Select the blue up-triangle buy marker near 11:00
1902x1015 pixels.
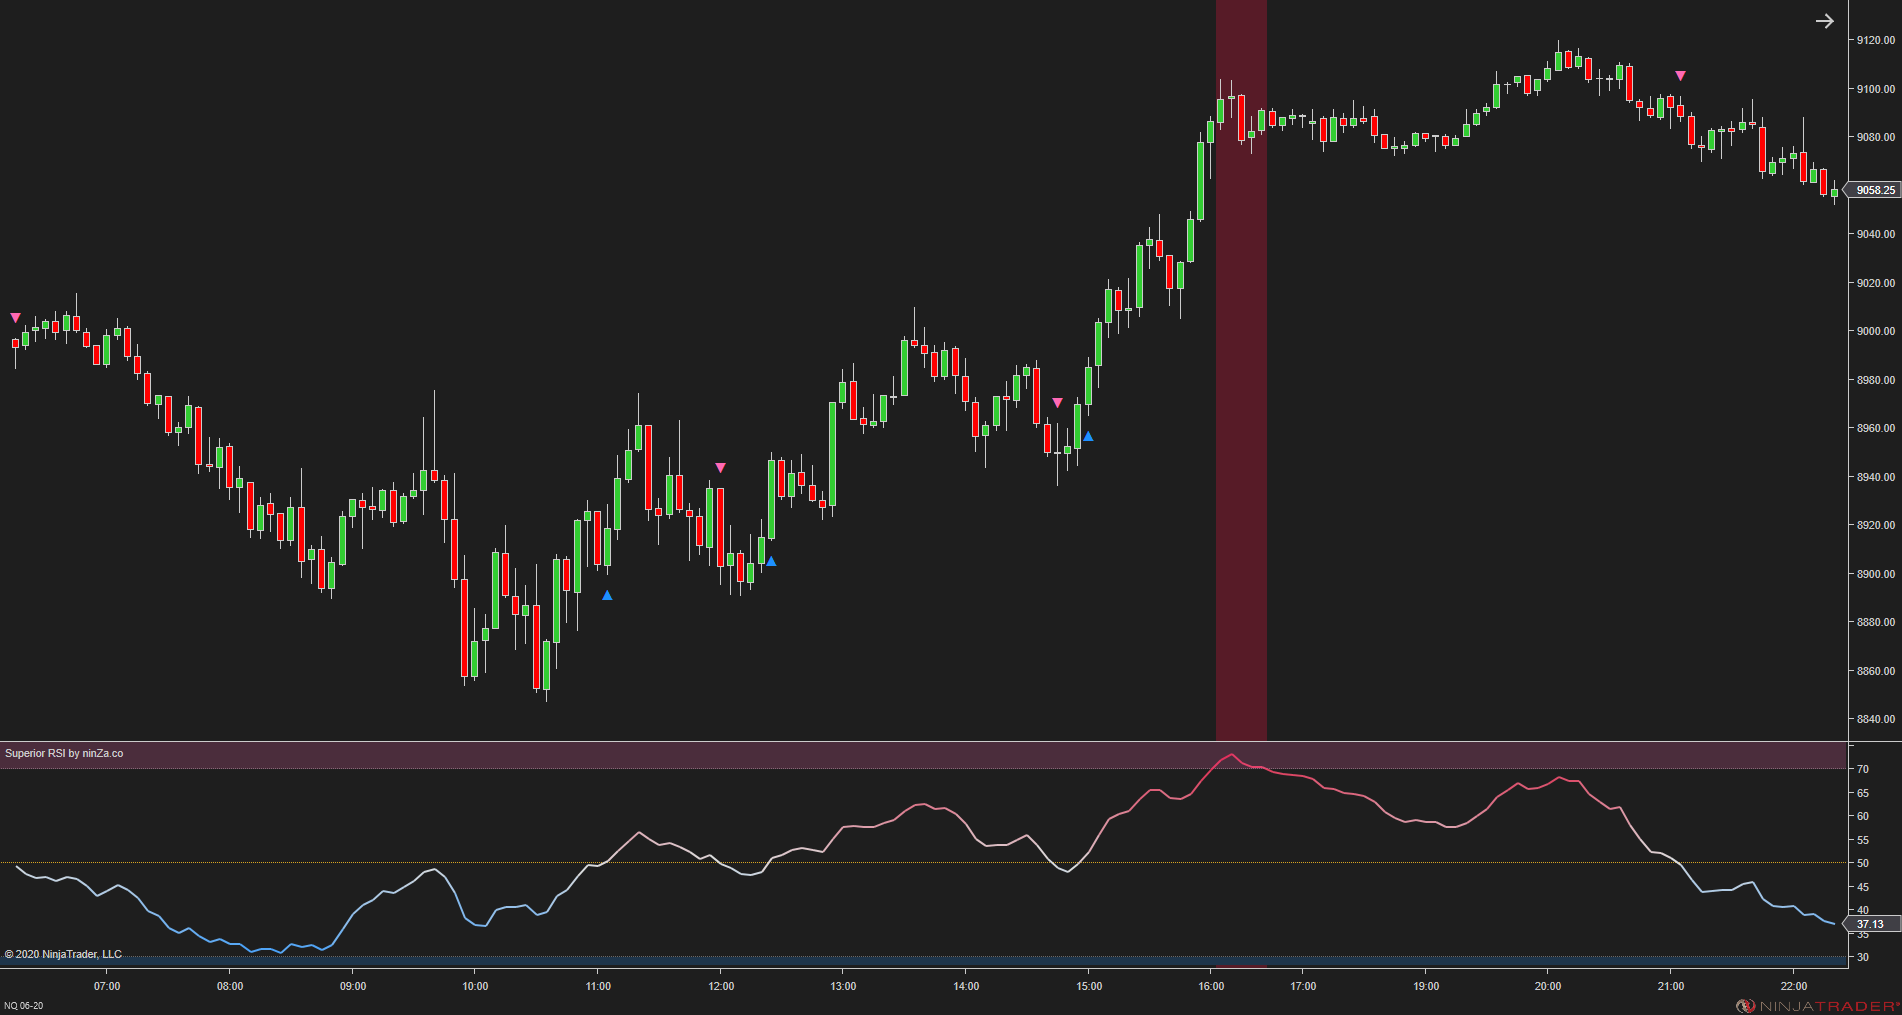606,595
